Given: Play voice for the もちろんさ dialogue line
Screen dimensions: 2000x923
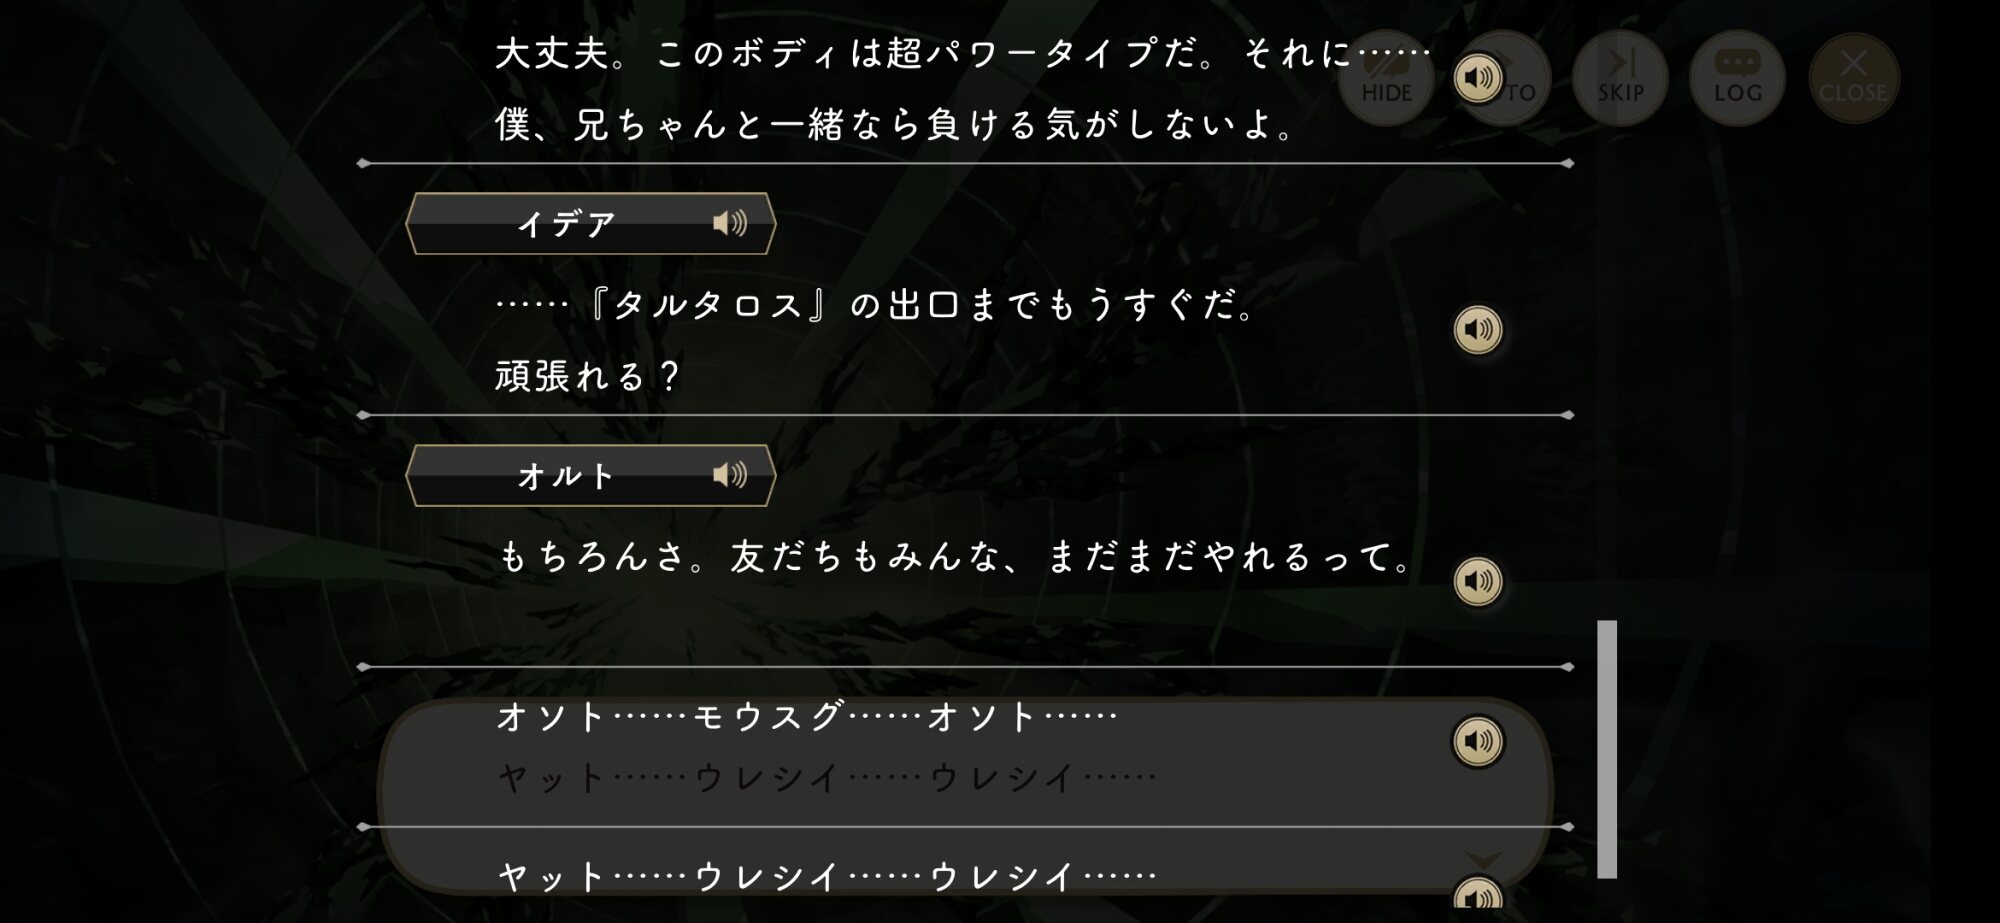Looking at the screenshot, I should [1478, 581].
